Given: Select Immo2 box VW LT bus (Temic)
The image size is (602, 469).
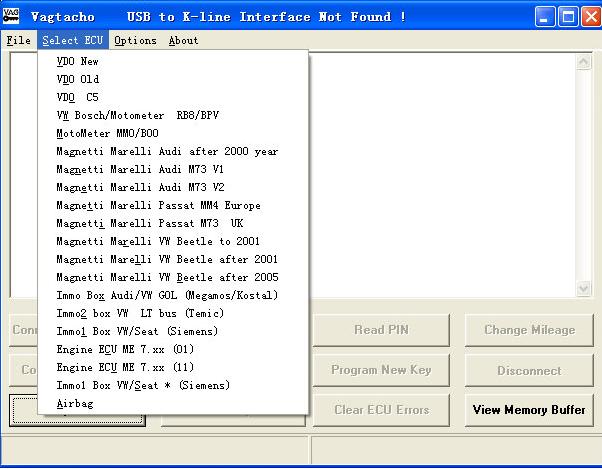Looking at the screenshot, I should (173, 314).
